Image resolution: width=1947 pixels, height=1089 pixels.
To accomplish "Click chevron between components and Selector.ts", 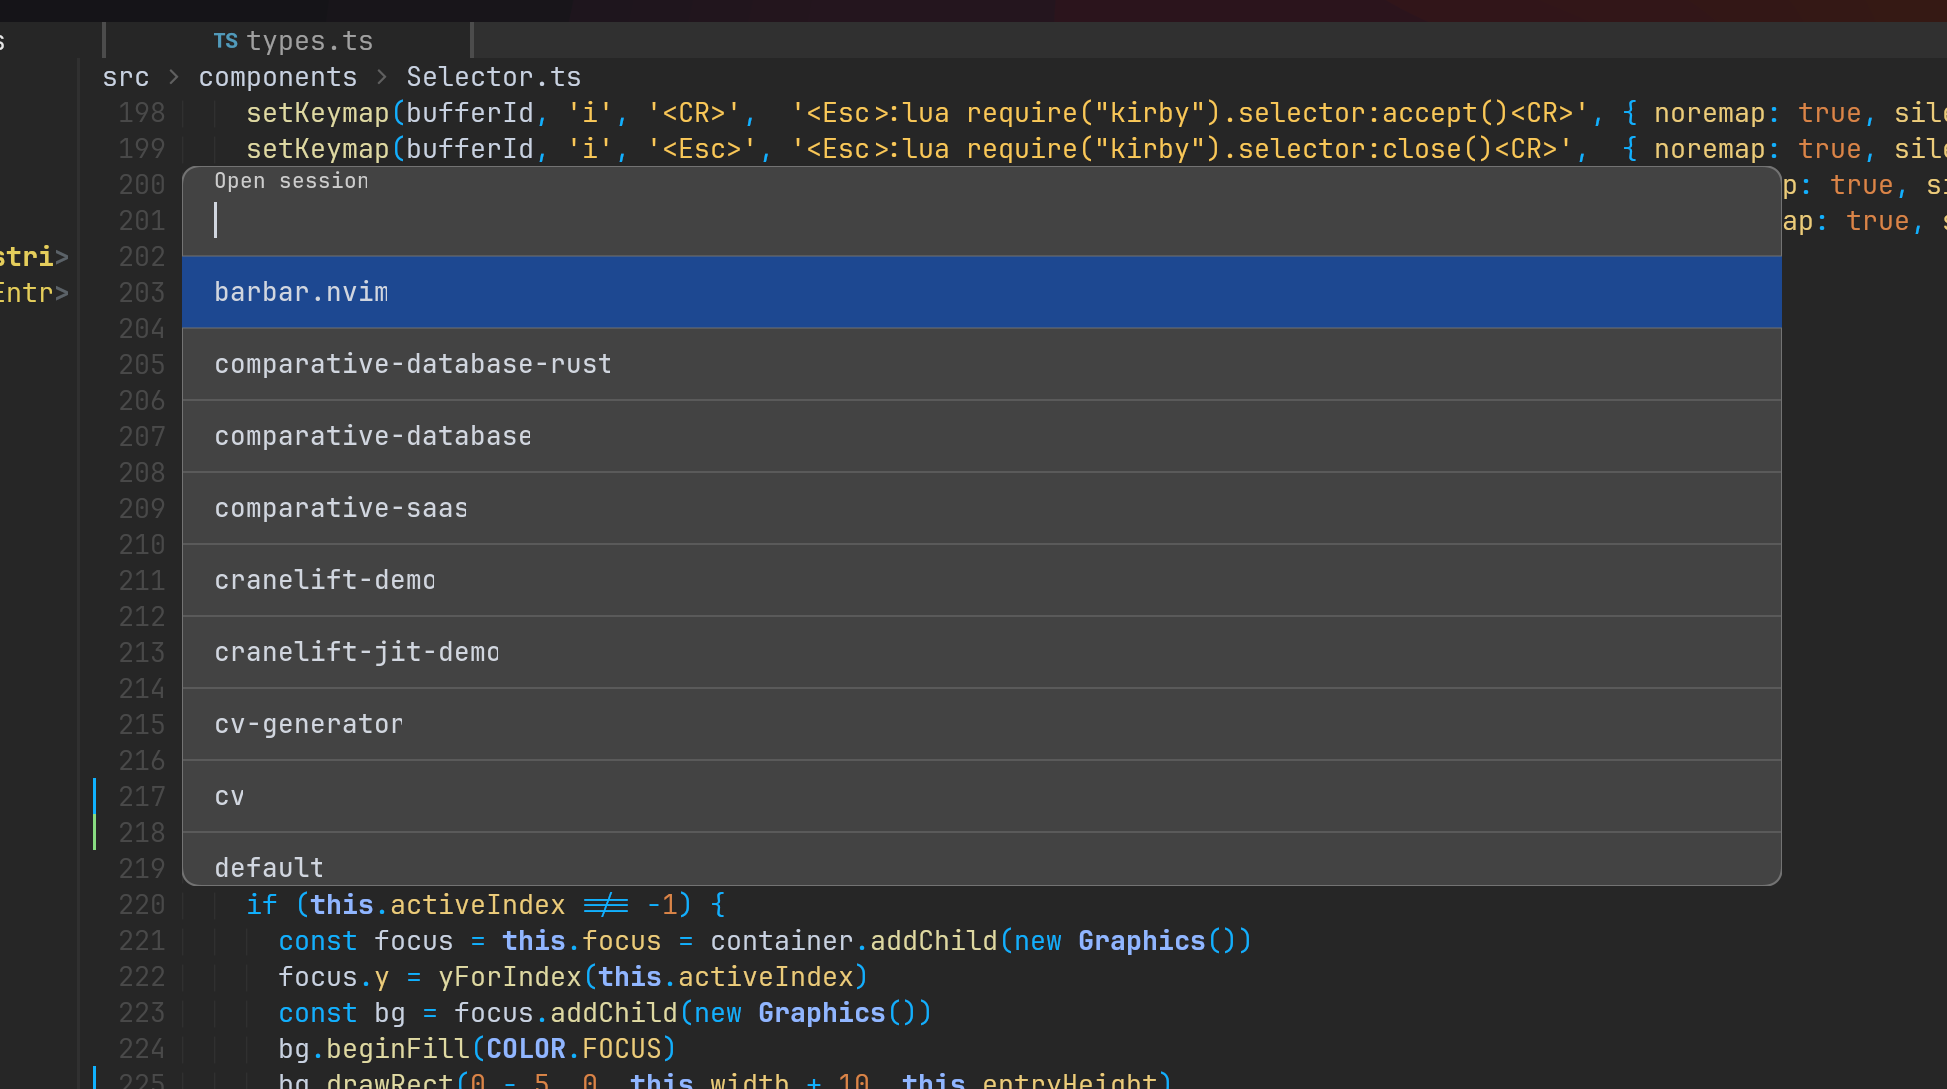I will click(x=382, y=77).
